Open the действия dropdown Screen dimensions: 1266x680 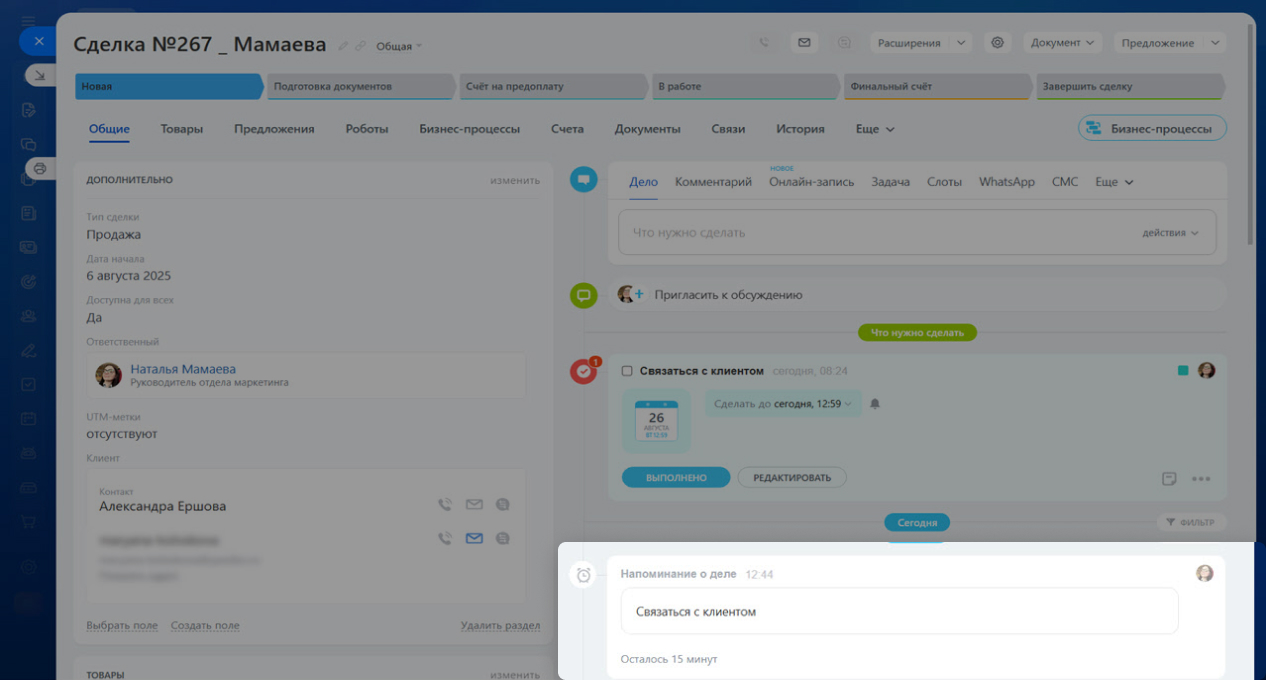1170,232
